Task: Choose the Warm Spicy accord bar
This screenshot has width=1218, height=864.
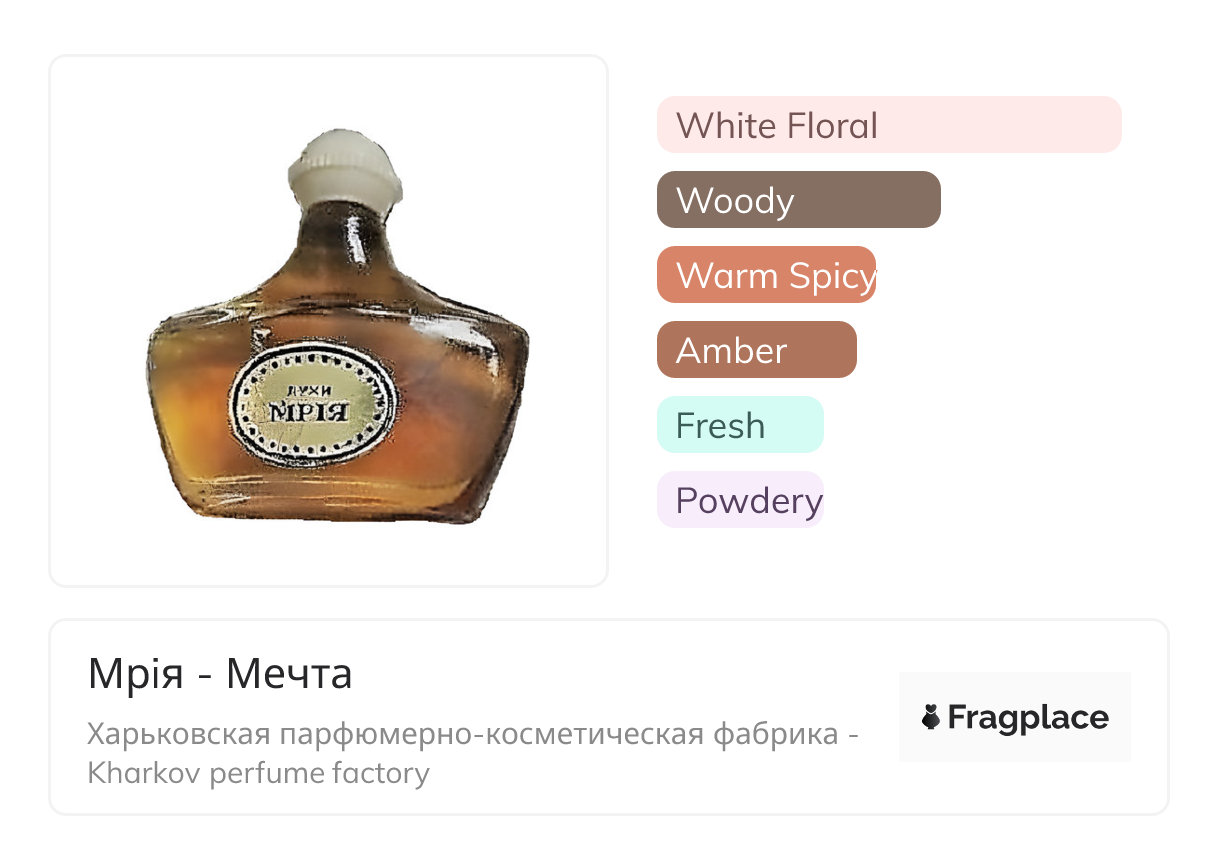Action: tap(766, 275)
